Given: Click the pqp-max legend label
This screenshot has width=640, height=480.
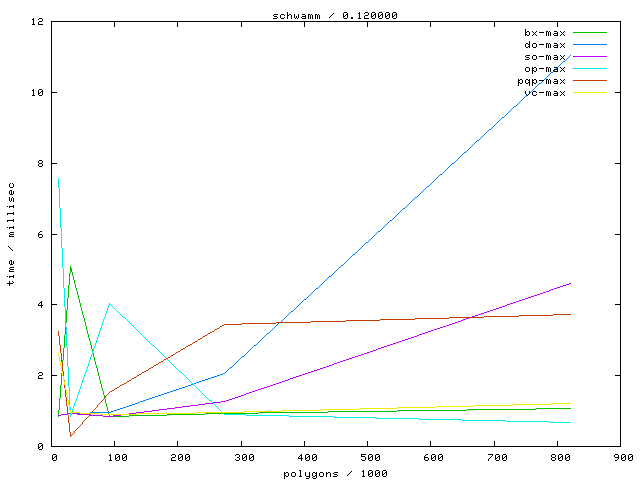Looking at the screenshot, I should tap(542, 81).
